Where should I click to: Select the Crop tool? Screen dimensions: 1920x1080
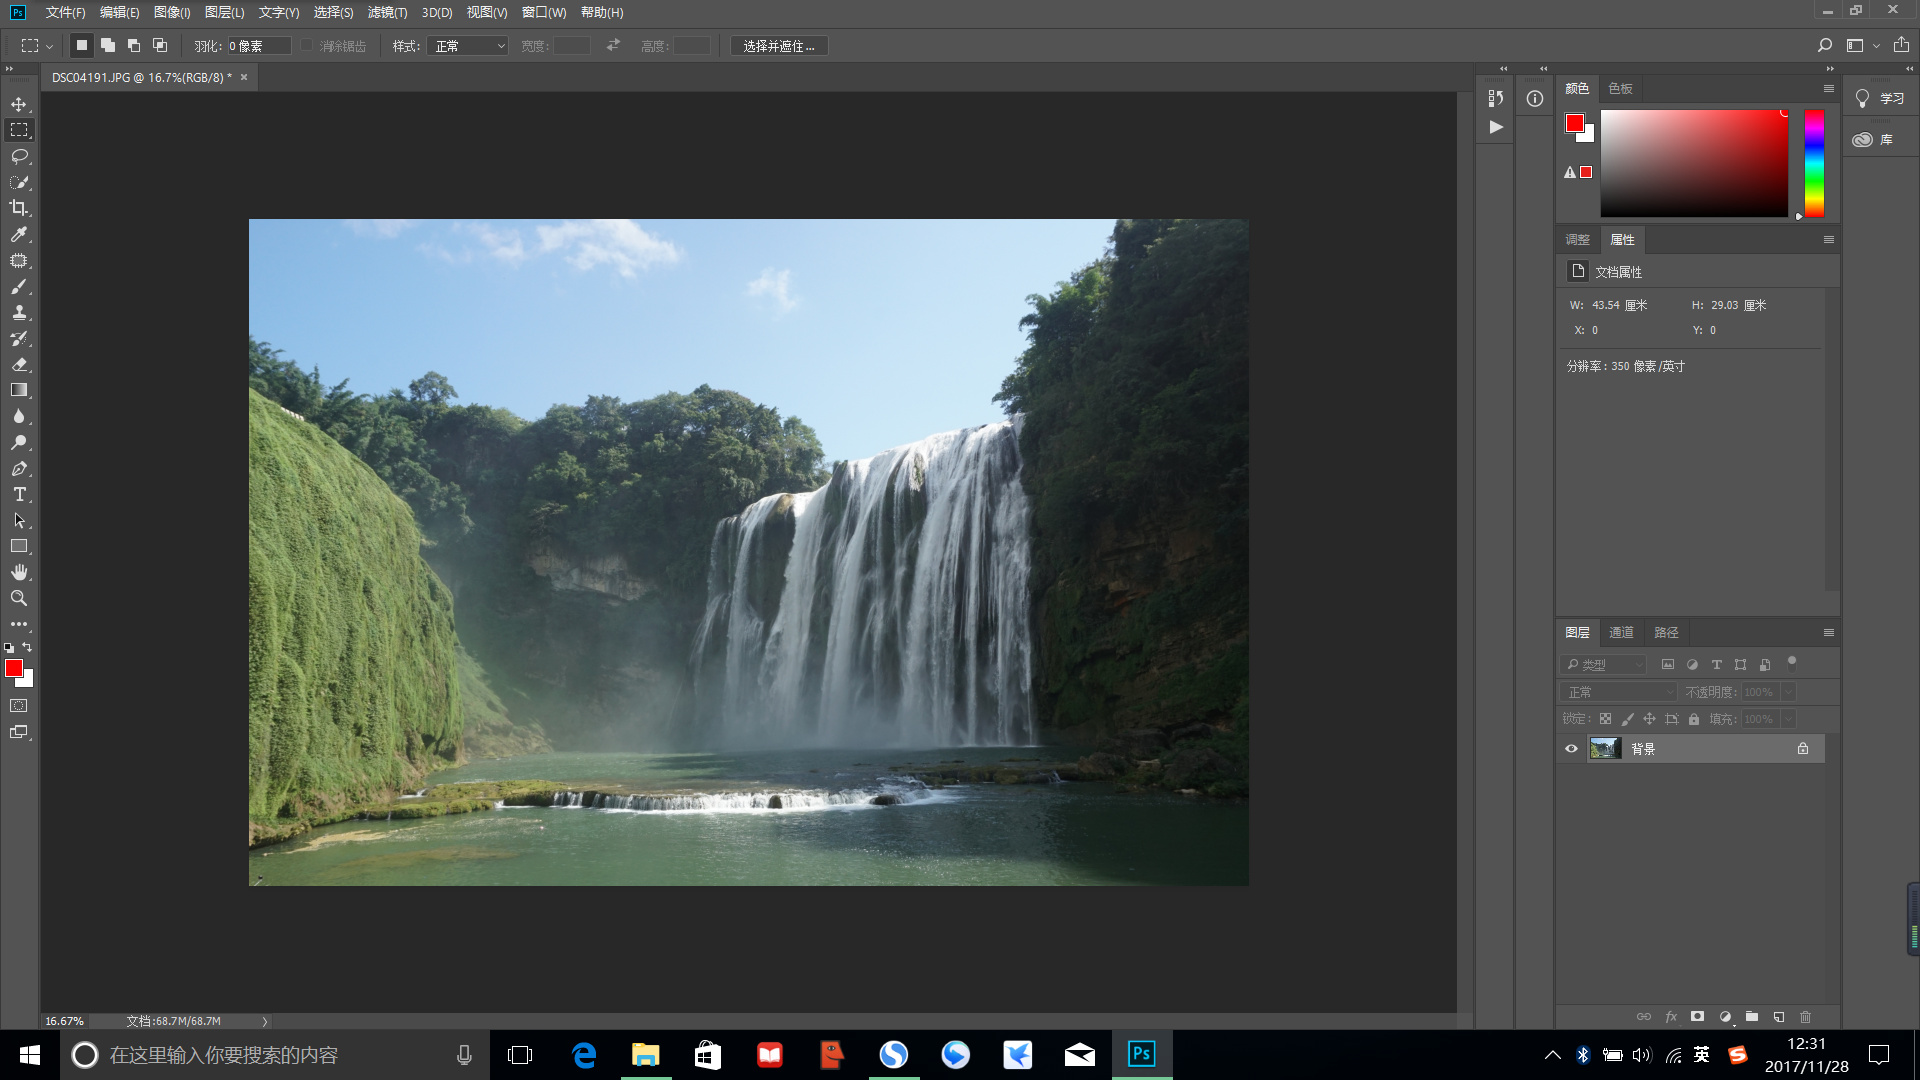tap(19, 209)
